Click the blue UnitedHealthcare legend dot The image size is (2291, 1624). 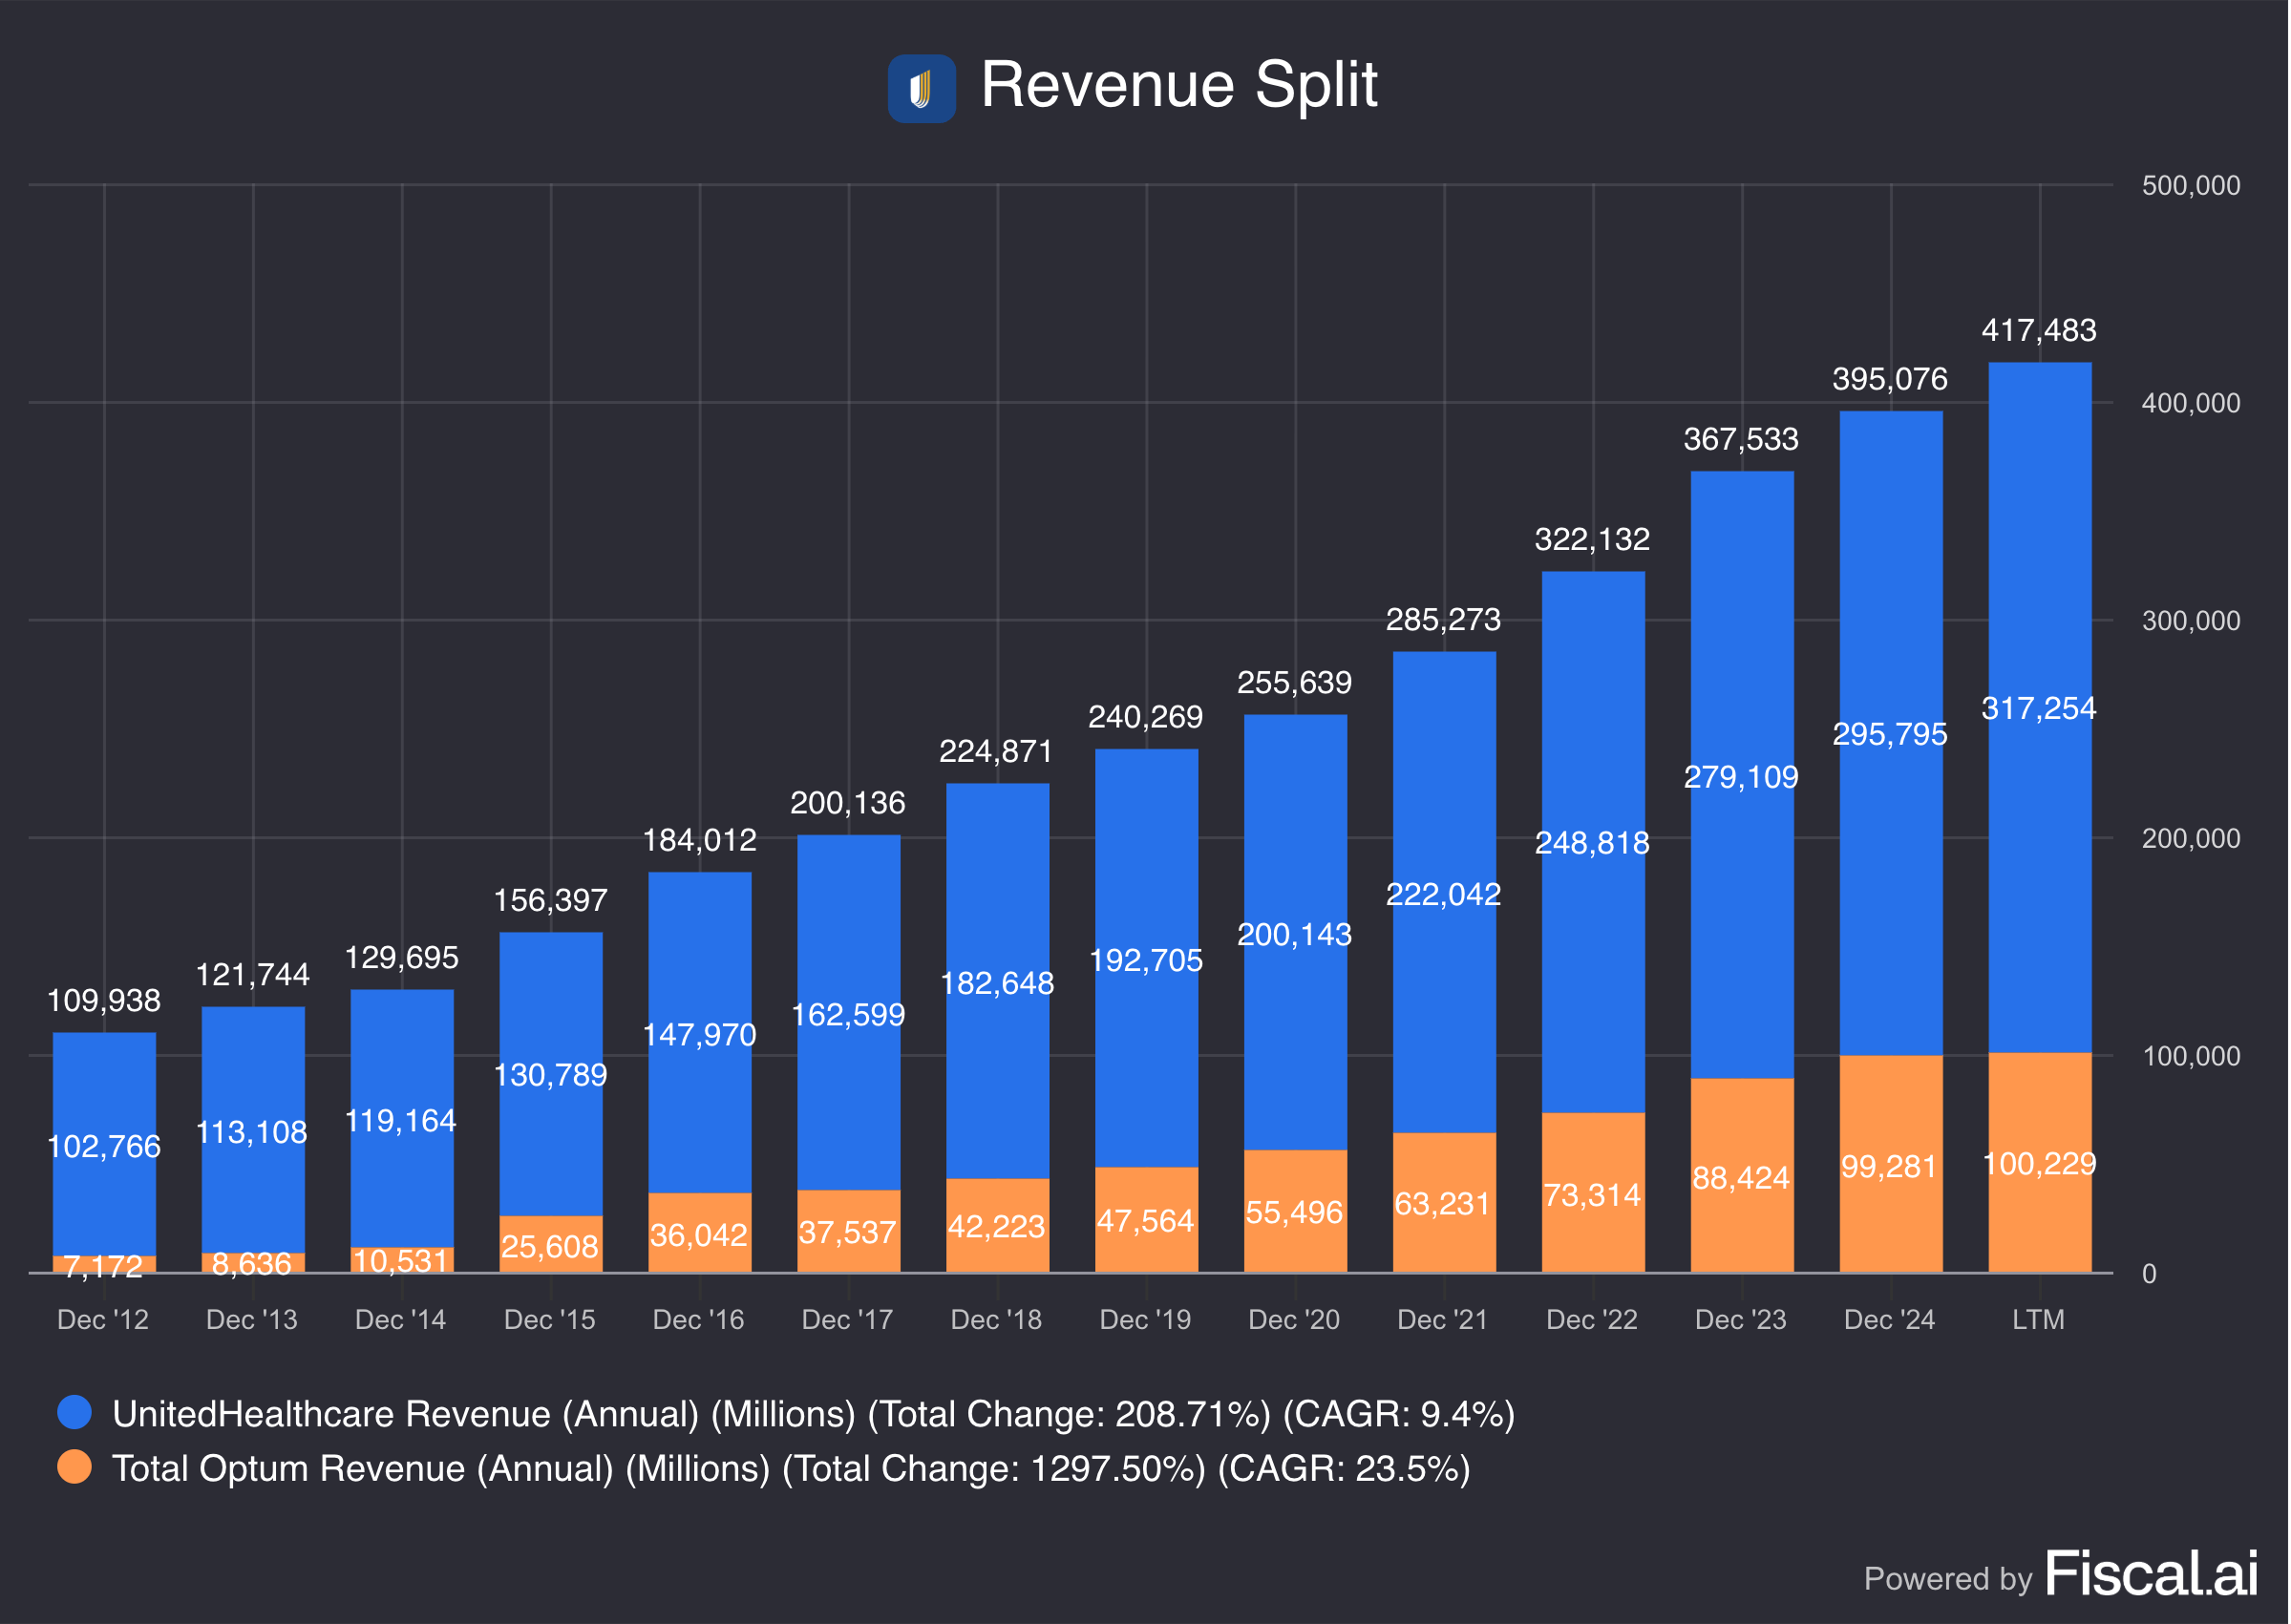[x=75, y=1412]
